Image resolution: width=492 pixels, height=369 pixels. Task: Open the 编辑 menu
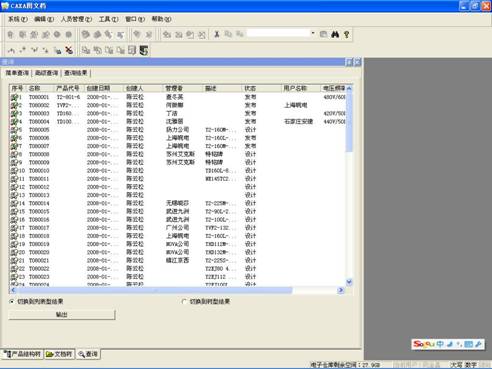tap(44, 19)
